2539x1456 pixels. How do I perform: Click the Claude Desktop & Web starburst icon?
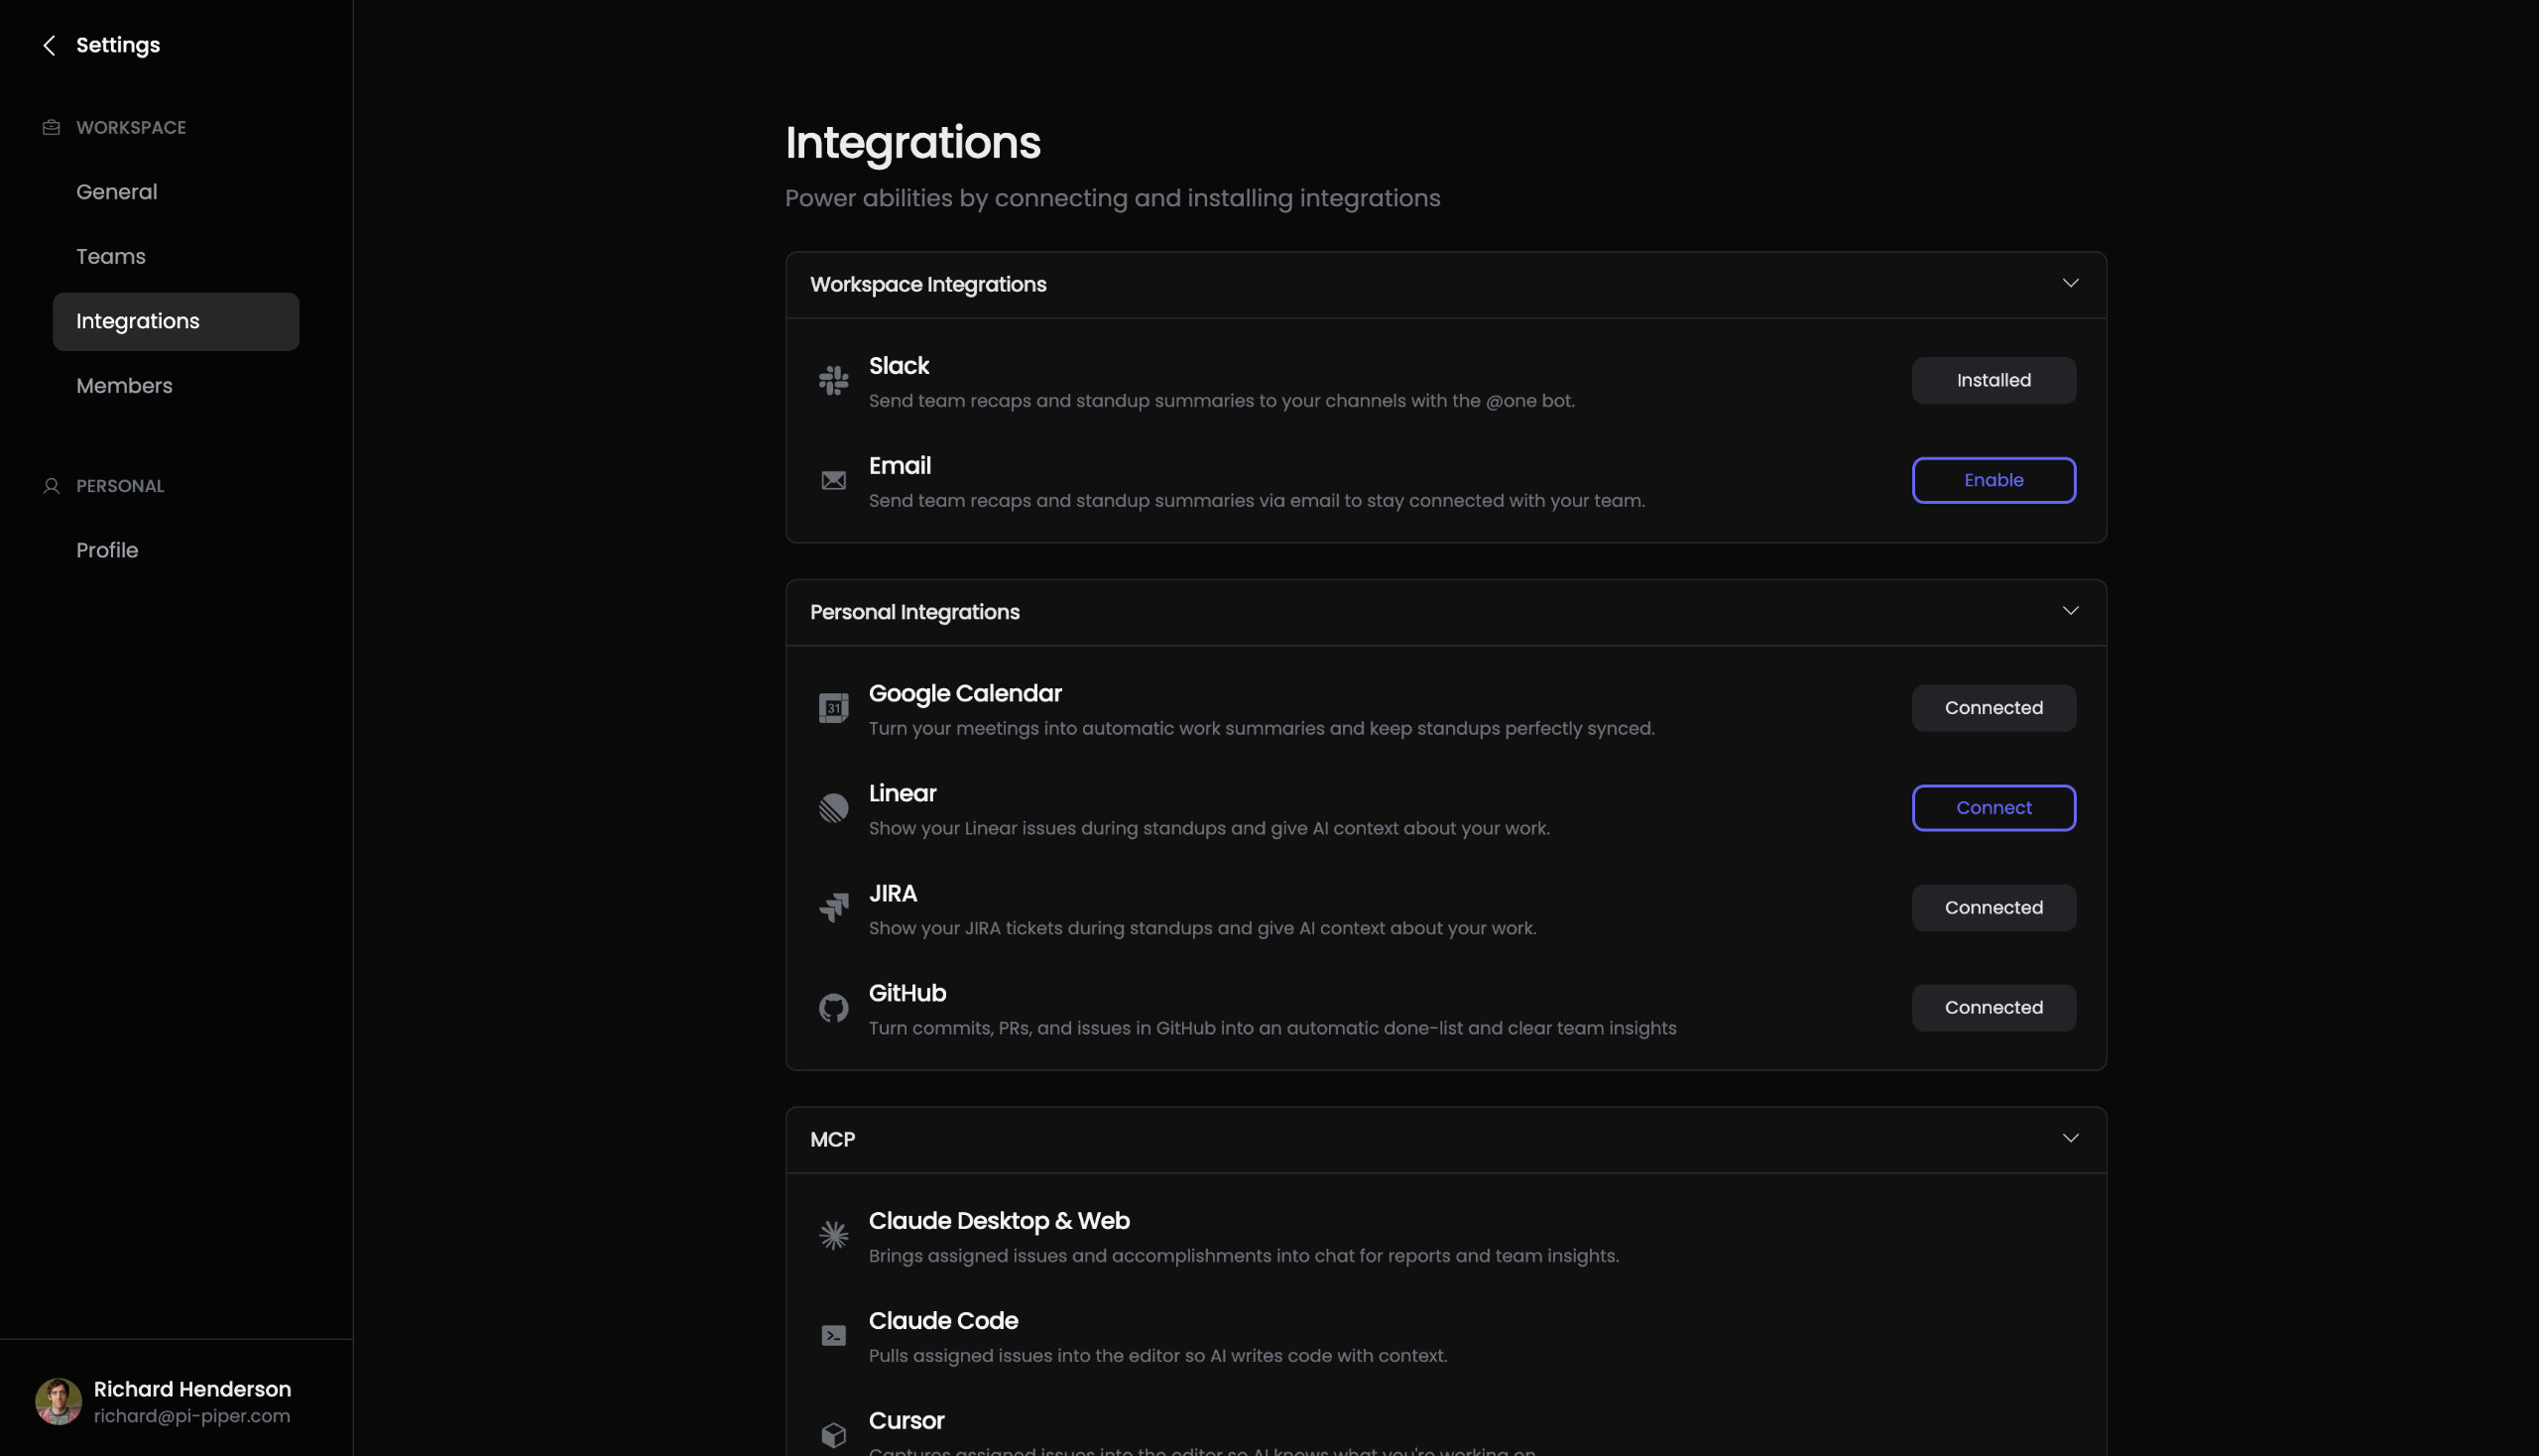[x=833, y=1235]
